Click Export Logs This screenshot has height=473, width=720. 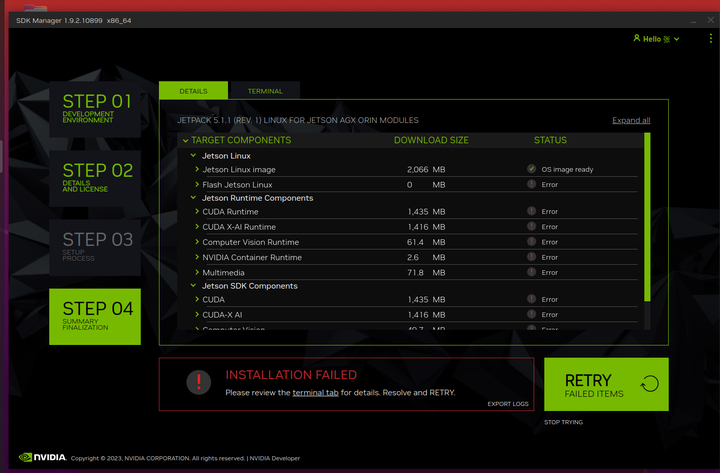[x=508, y=404]
